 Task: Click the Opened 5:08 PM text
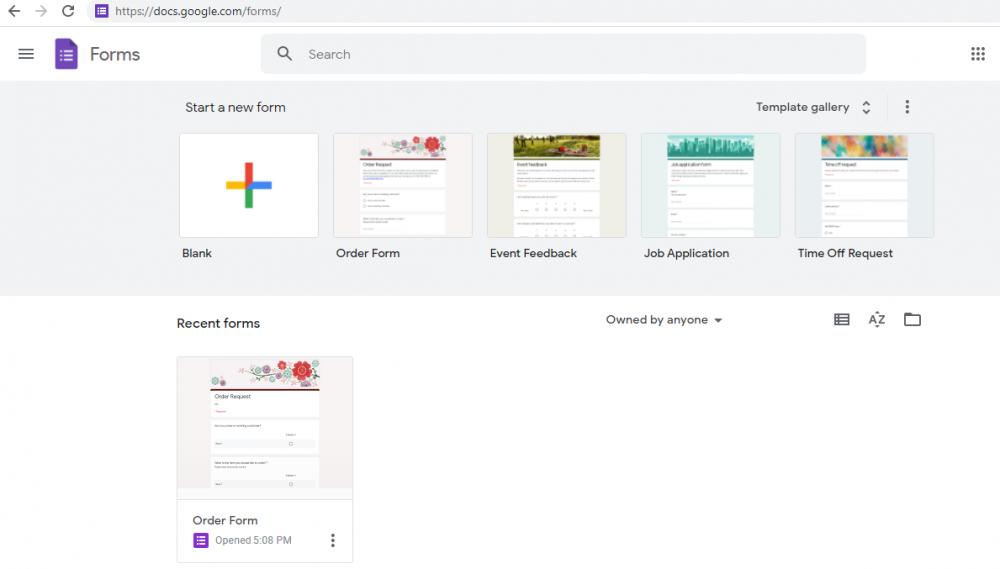(253, 540)
